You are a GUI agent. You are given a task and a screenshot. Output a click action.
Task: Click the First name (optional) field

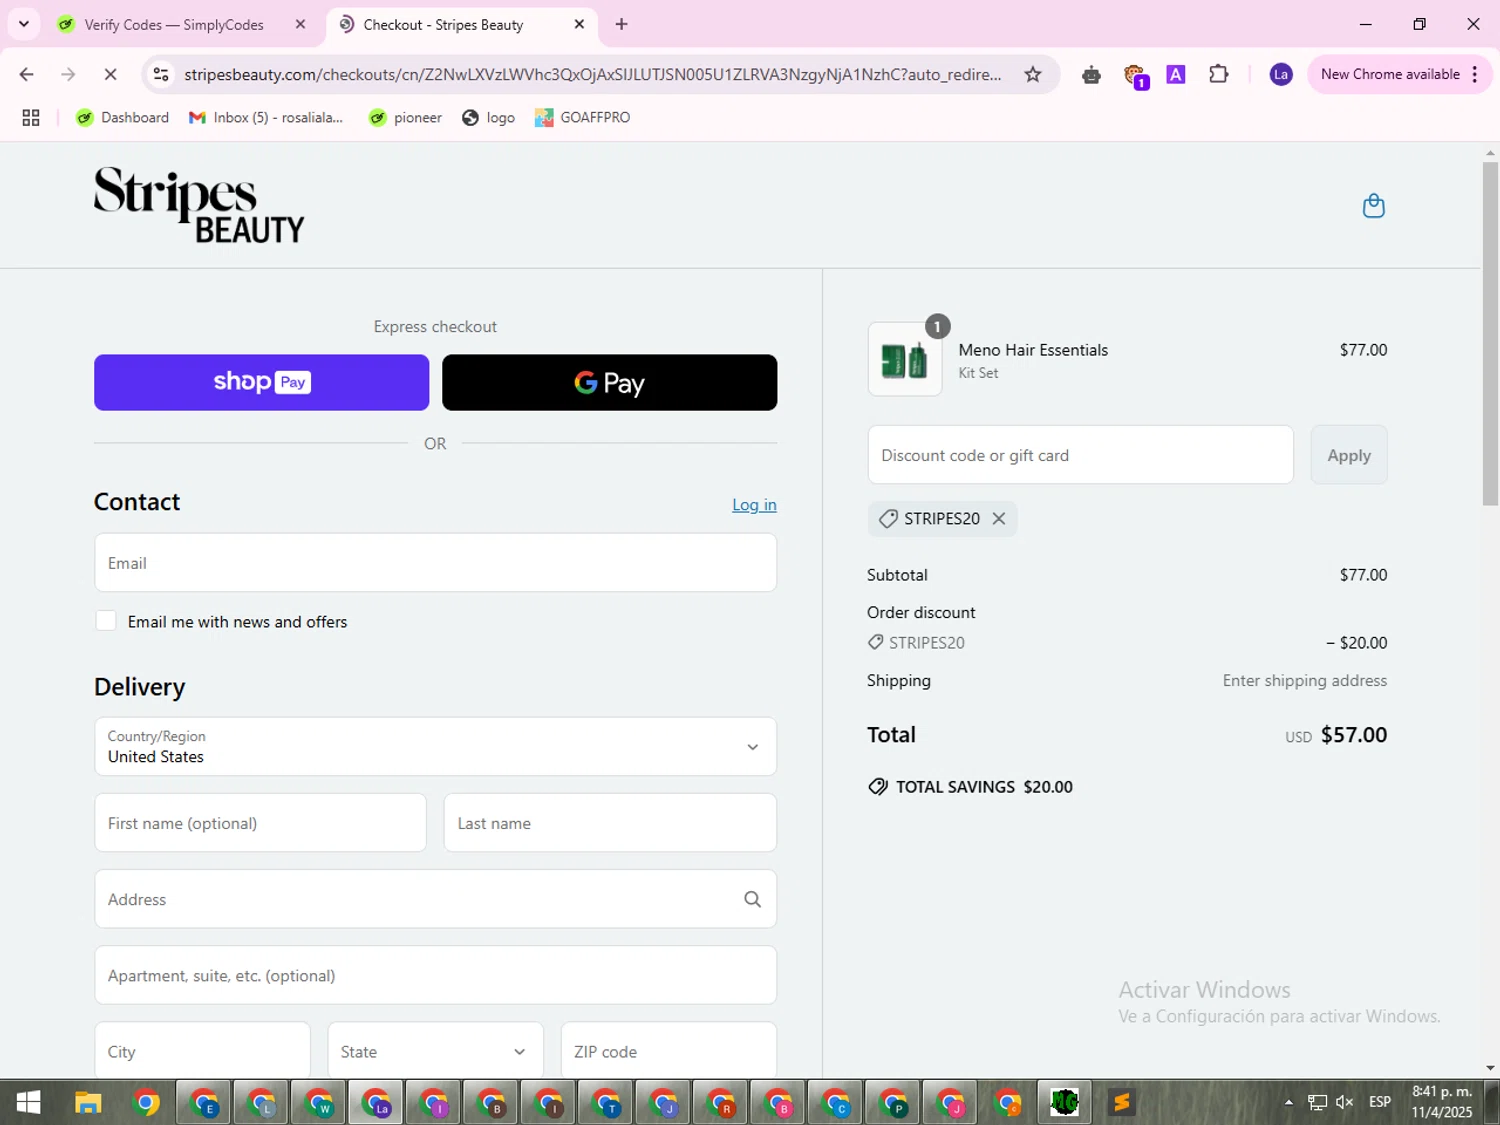click(260, 823)
